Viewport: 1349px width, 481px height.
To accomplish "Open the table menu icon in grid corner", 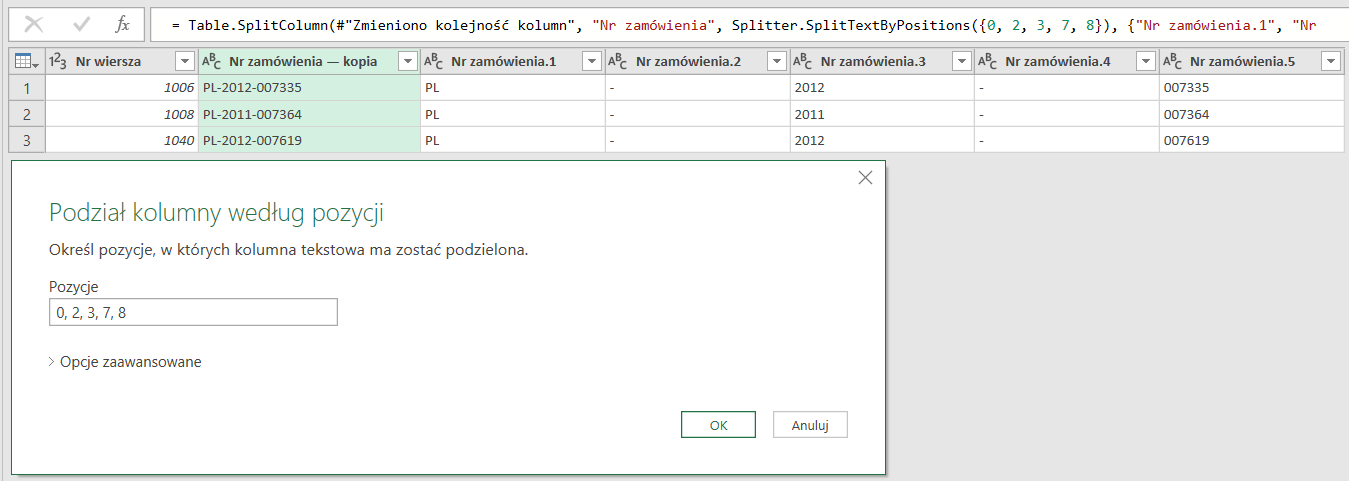I will coord(27,62).
